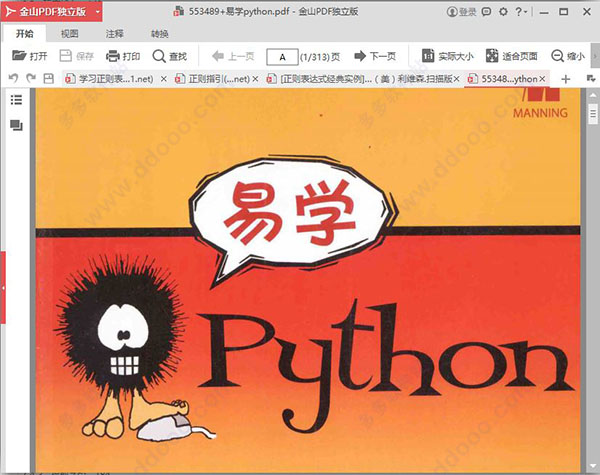This screenshot has width=600, height=475.
Task: Switch to the 视图 ribbon tab
Action: [x=70, y=34]
